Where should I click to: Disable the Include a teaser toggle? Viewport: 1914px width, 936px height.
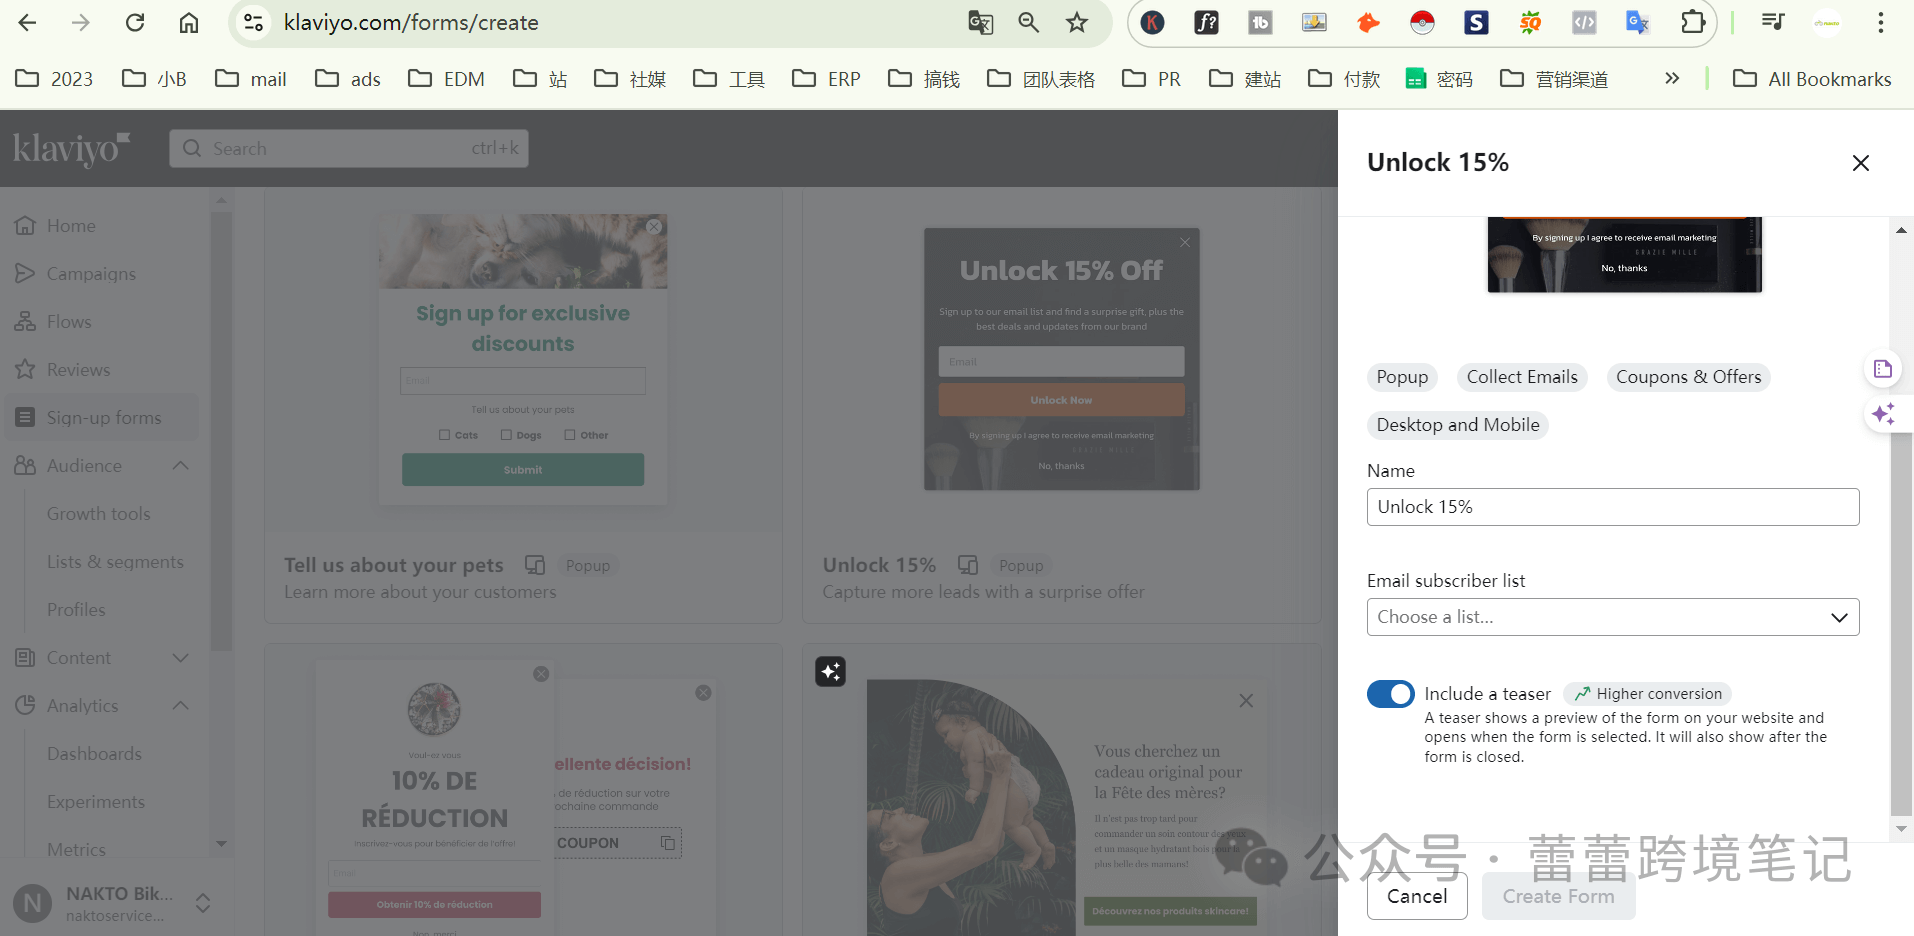(1390, 694)
